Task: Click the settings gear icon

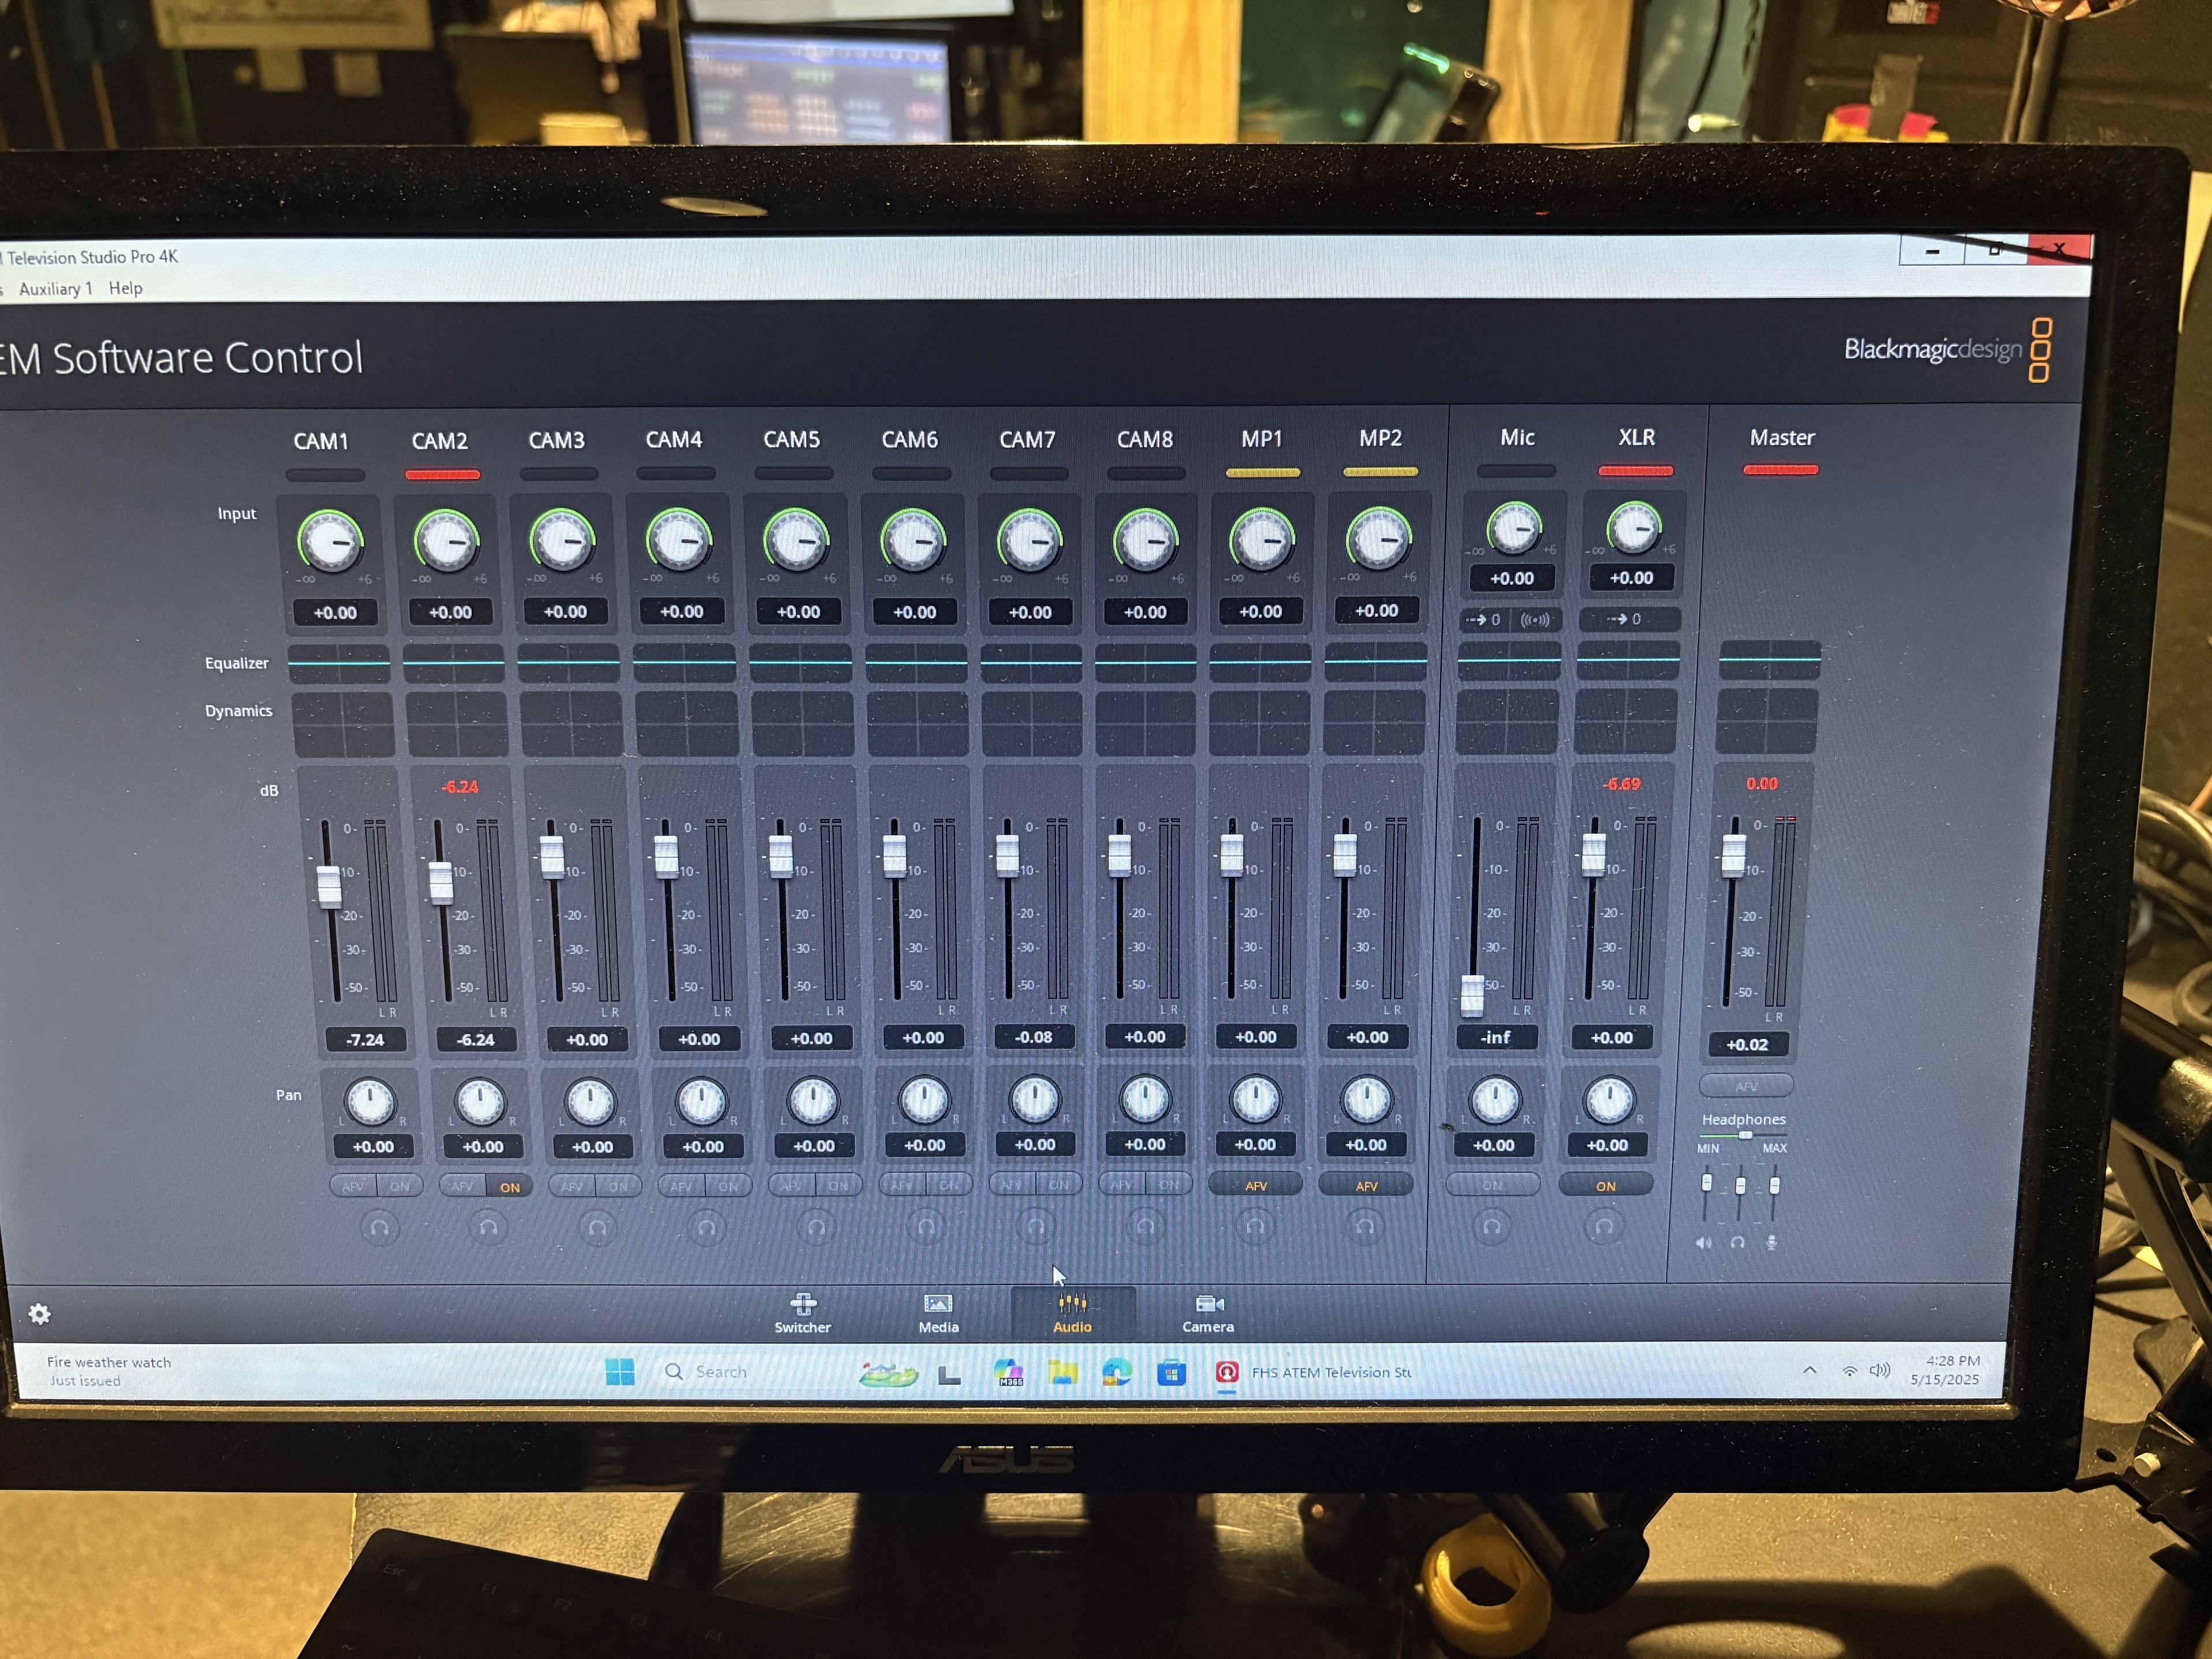Action: point(39,1313)
